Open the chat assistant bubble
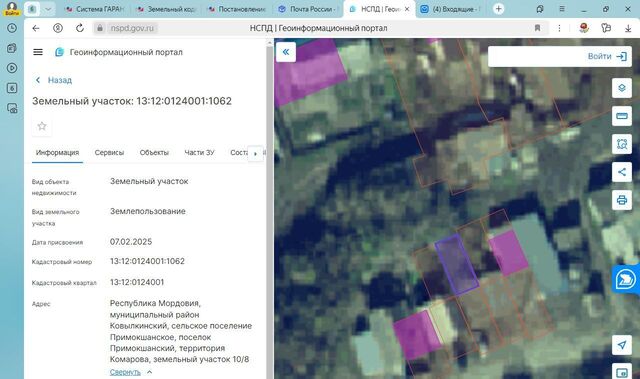This screenshot has width=640, height=379. click(625, 279)
